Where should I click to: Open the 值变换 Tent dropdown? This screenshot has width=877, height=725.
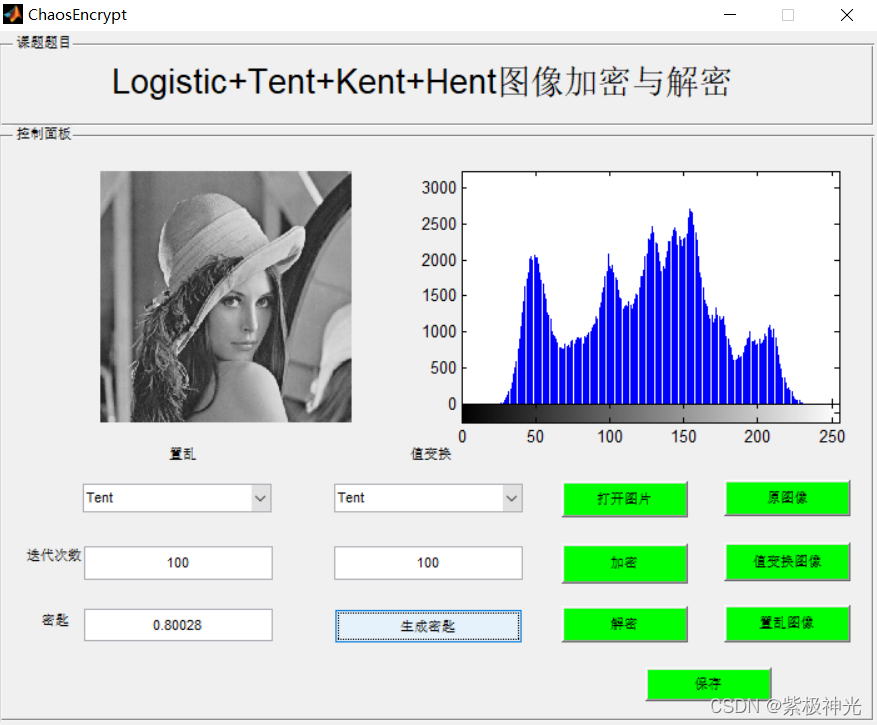(x=428, y=498)
